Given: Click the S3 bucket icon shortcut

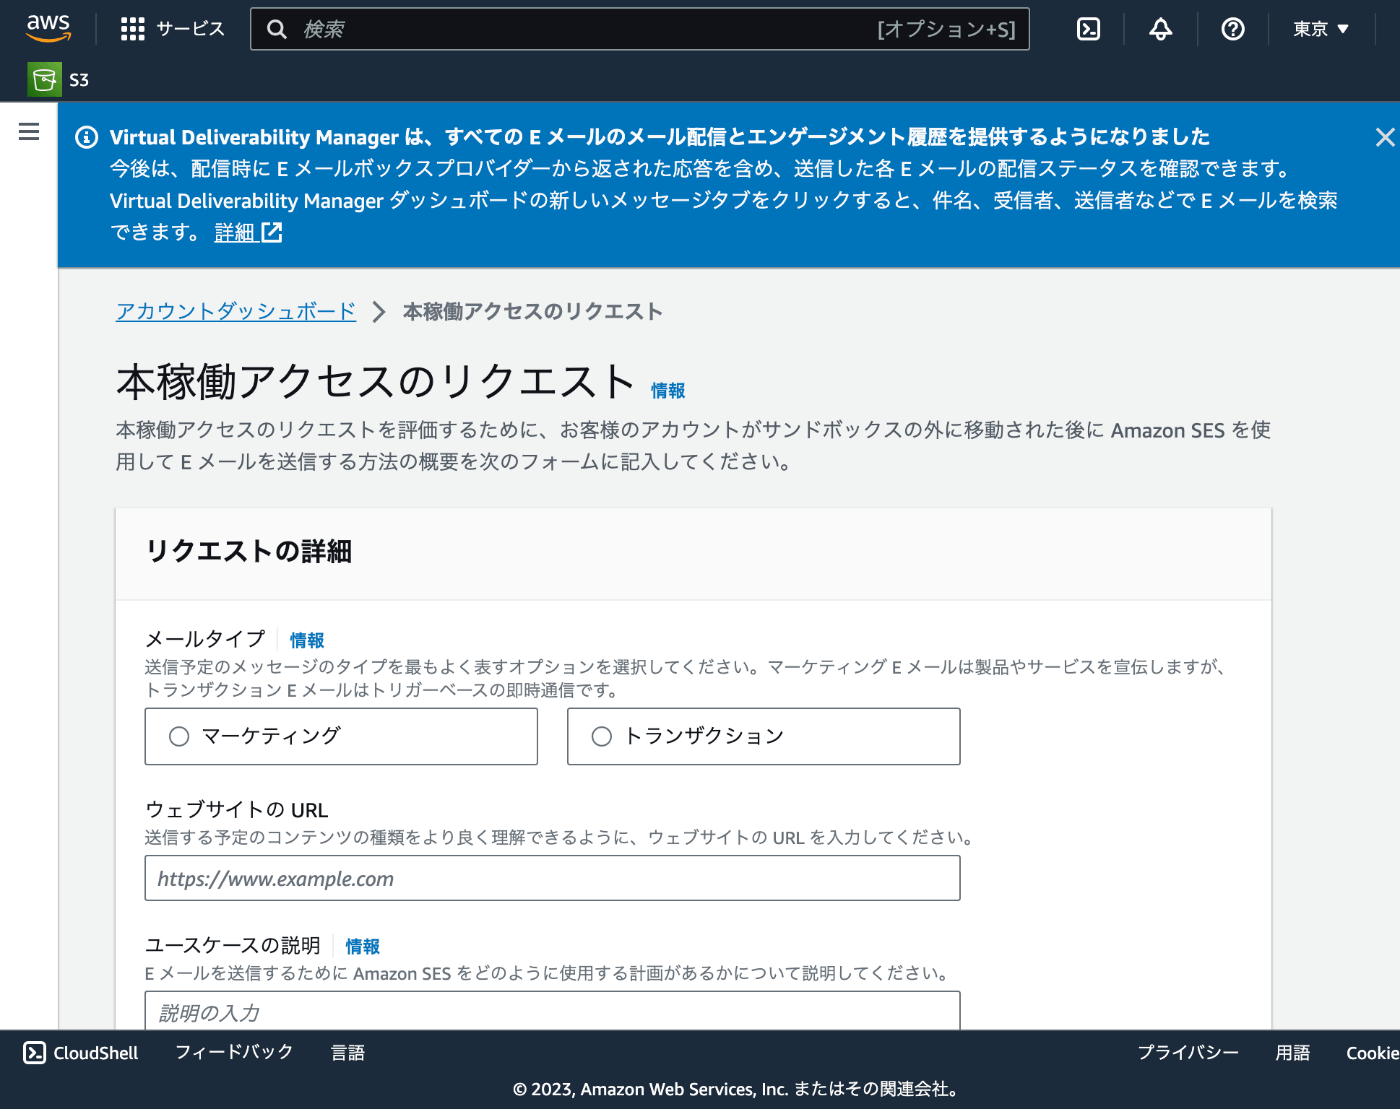Looking at the screenshot, I should [x=44, y=80].
